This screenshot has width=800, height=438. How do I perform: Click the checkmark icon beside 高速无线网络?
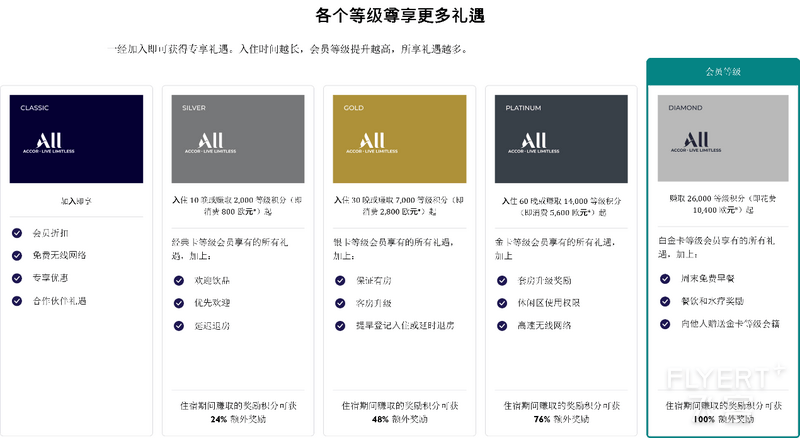(x=502, y=326)
